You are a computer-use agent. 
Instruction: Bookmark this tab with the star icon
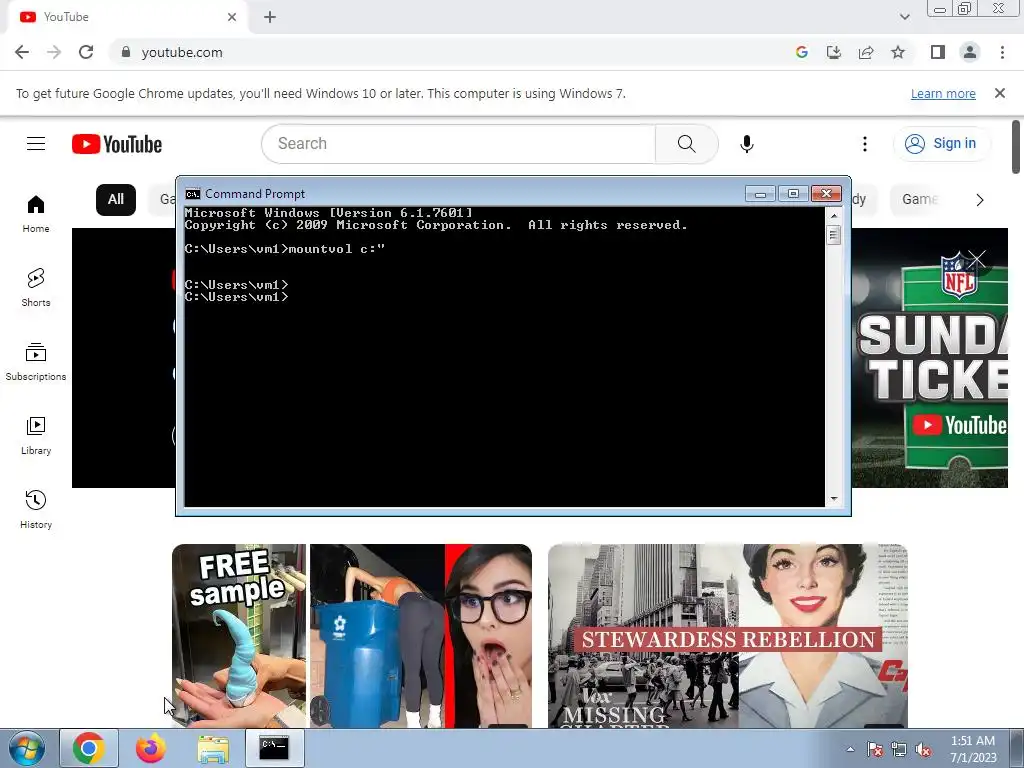coord(898,52)
